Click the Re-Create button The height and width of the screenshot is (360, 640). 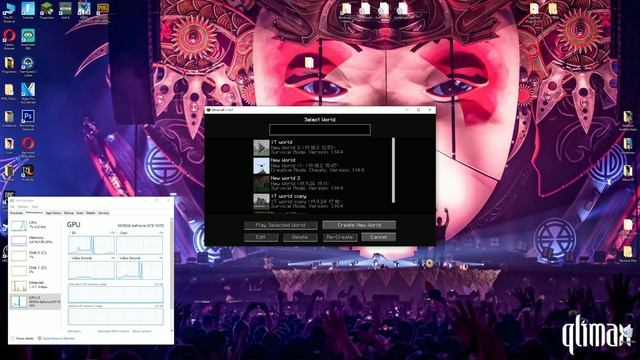pos(340,237)
